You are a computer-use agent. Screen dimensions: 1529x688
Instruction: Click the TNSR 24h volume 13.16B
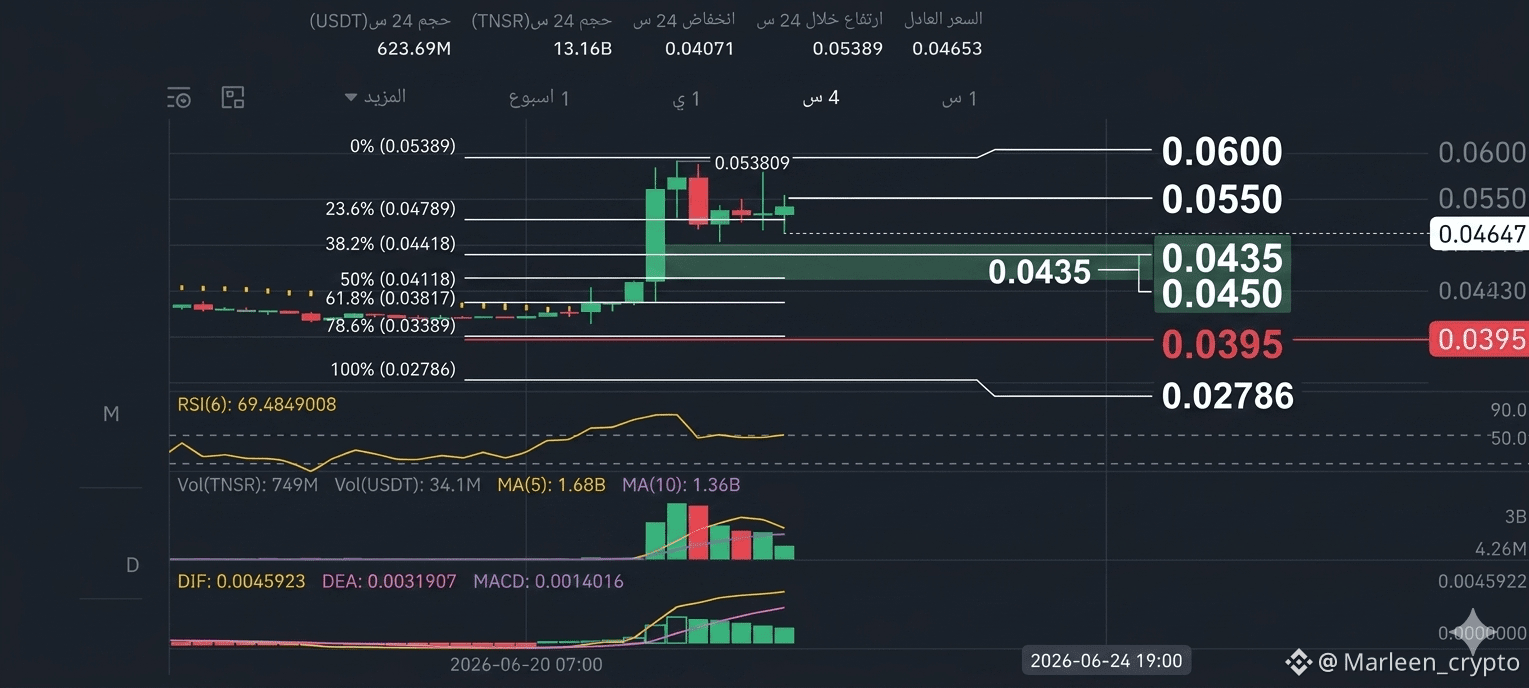582,48
